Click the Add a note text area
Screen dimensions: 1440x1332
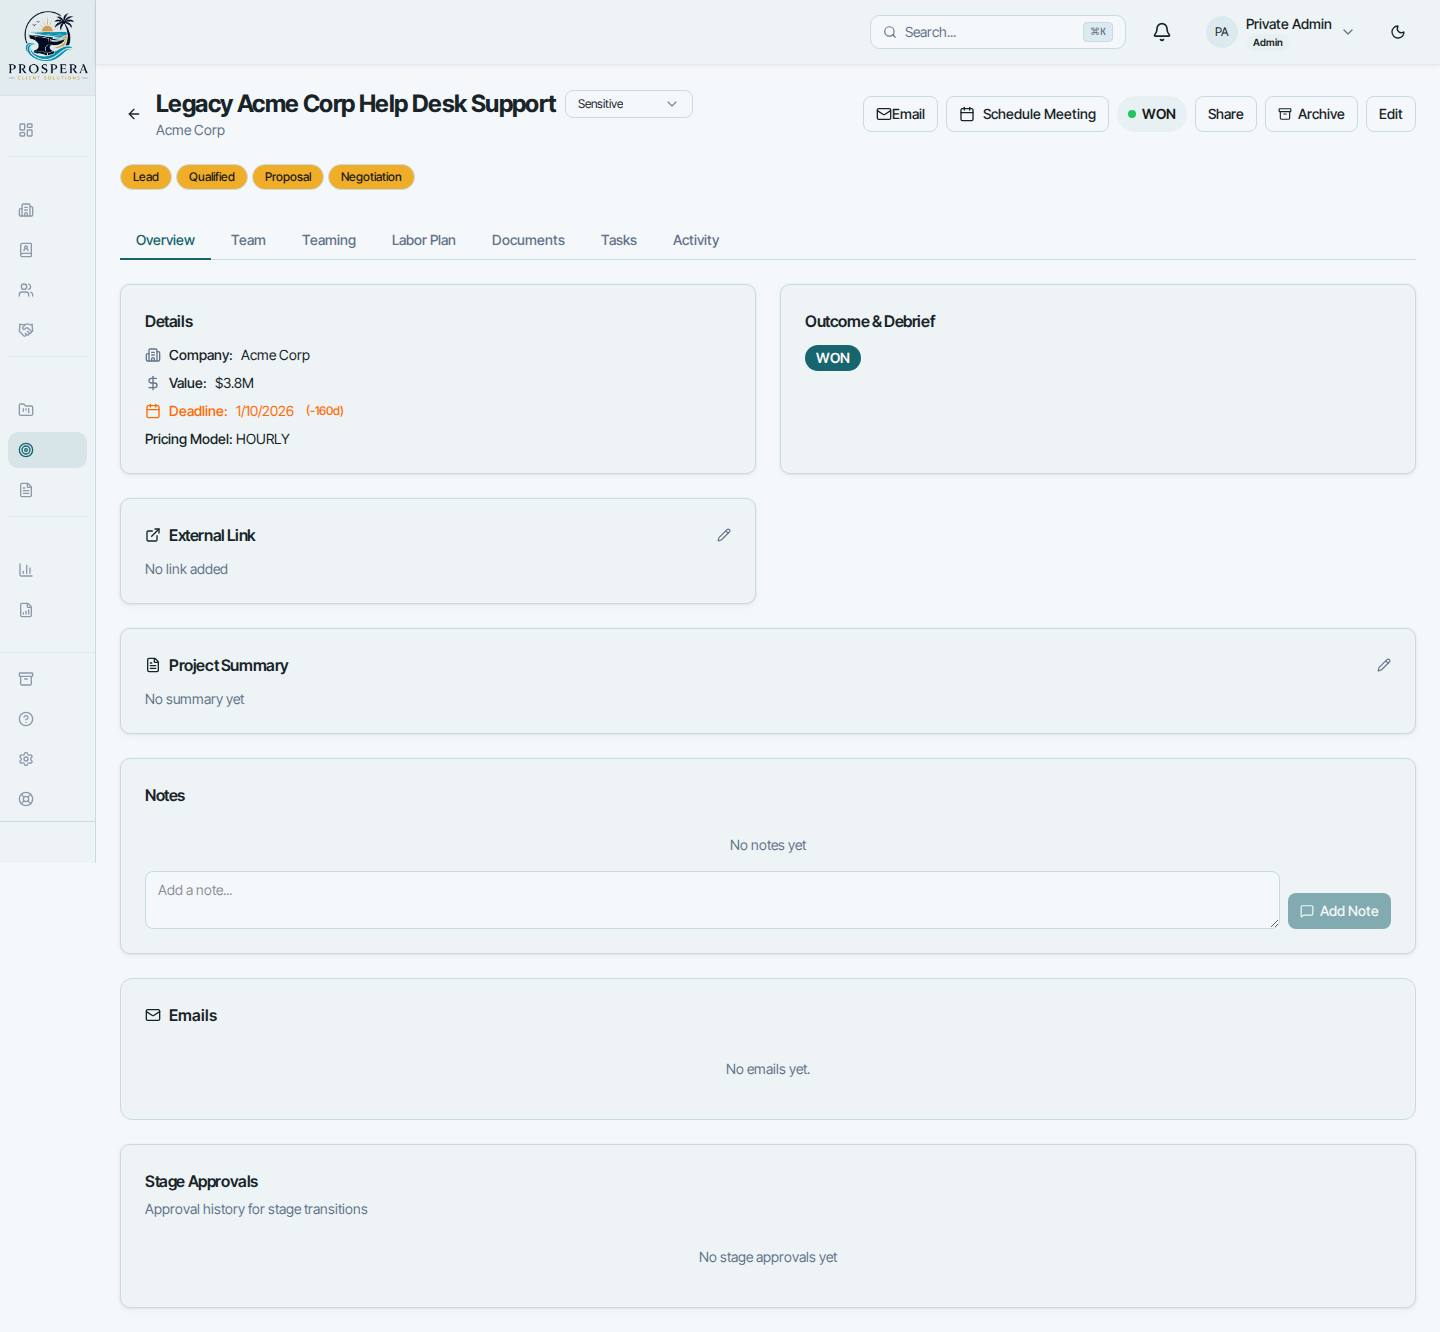click(x=712, y=900)
